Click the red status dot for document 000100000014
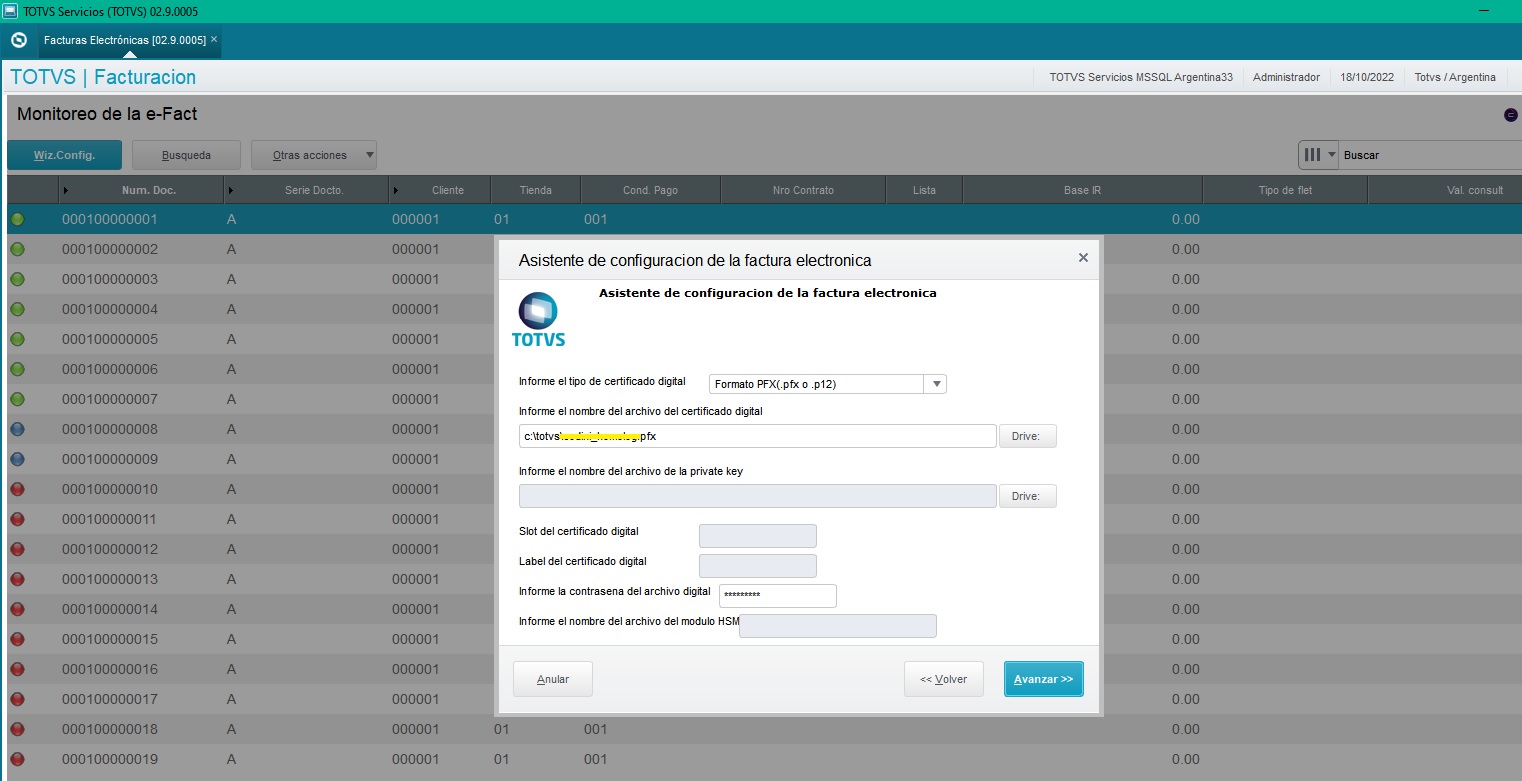The height and width of the screenshot is (781, 1522). pyautogui.click(x=17, y=609)
